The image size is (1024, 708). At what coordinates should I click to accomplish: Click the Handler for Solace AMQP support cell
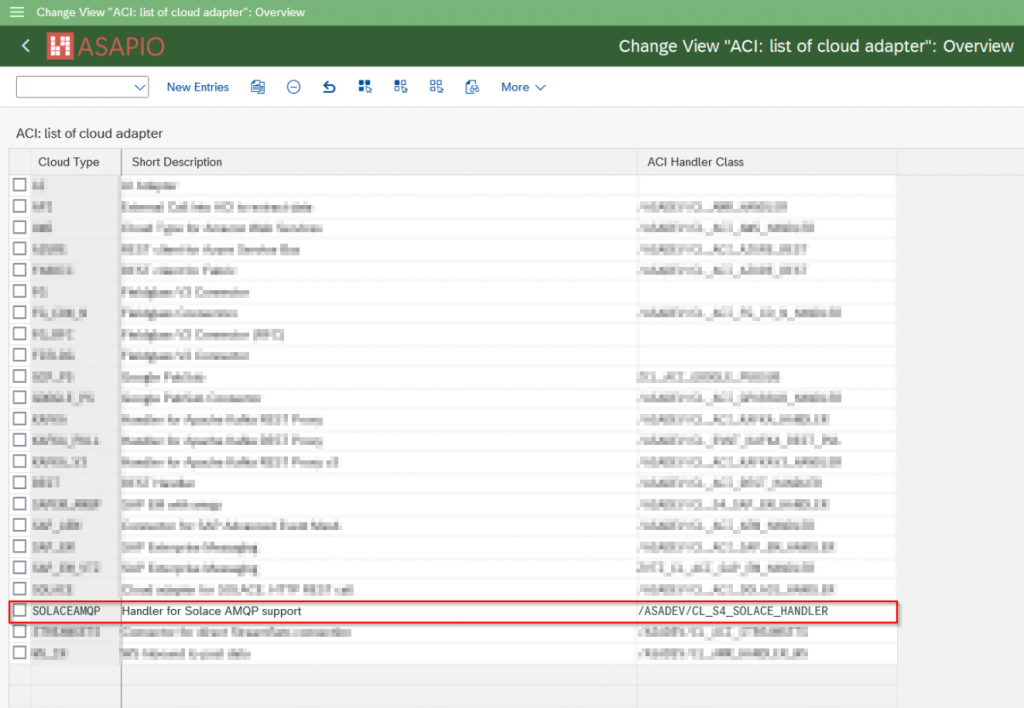pos(211,611)
